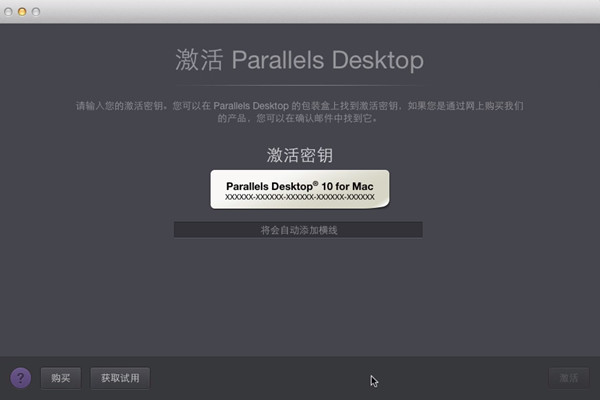Click the greyed-out 激活 button
600x400 pixels.
click(568, 378)
